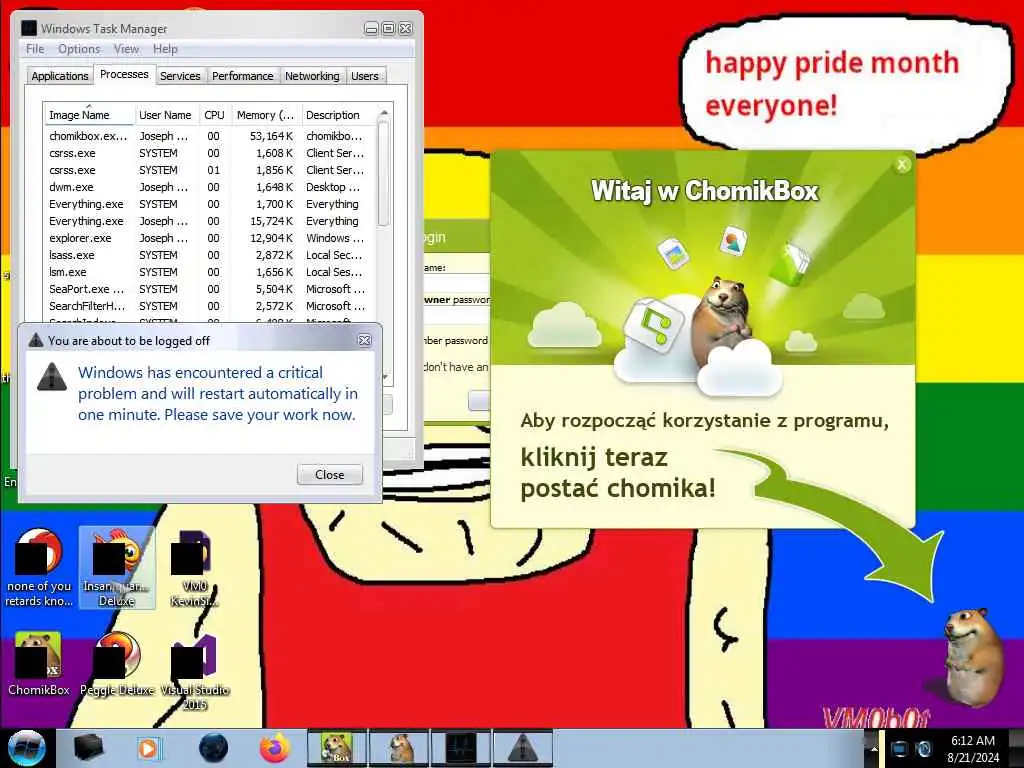Screen dimensions: 1024x768
Task: Open the Options menu in Task Manager
Action: (x=79, y=49)
